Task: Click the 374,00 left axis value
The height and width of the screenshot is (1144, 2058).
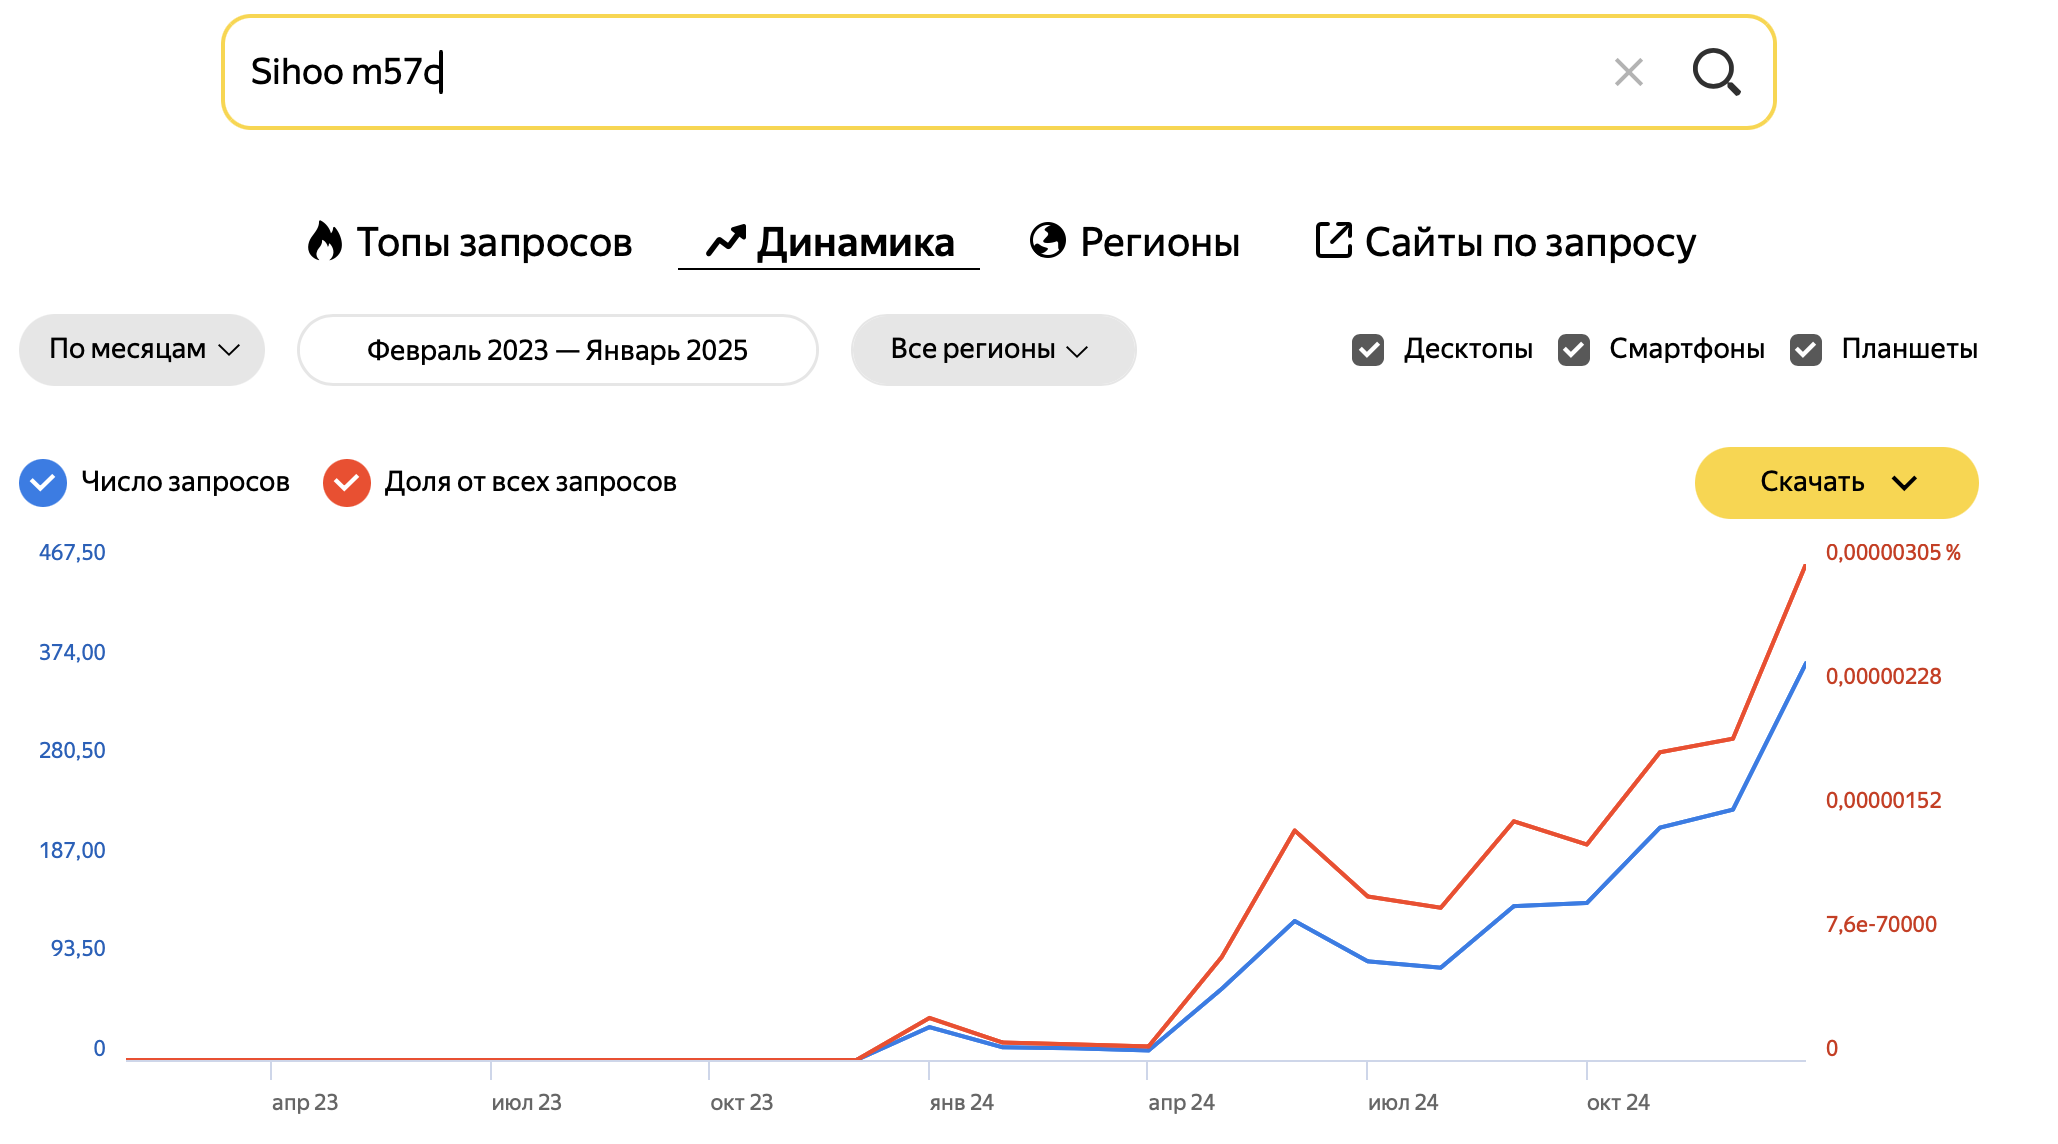Action: coord(72,653)
